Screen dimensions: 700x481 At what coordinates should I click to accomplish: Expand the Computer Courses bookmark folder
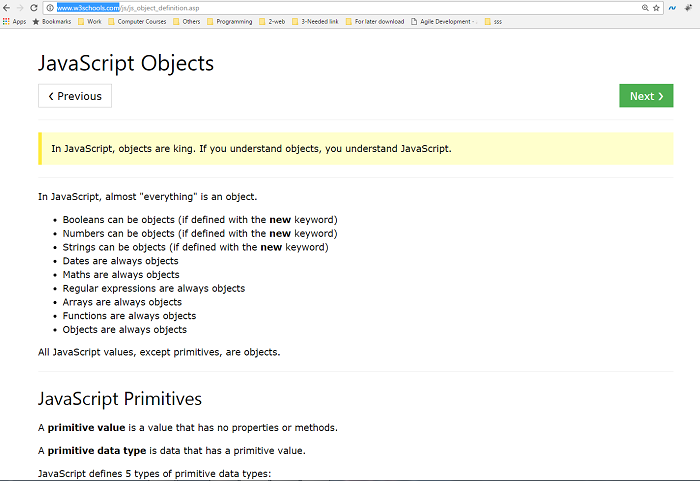click(137, 21)
